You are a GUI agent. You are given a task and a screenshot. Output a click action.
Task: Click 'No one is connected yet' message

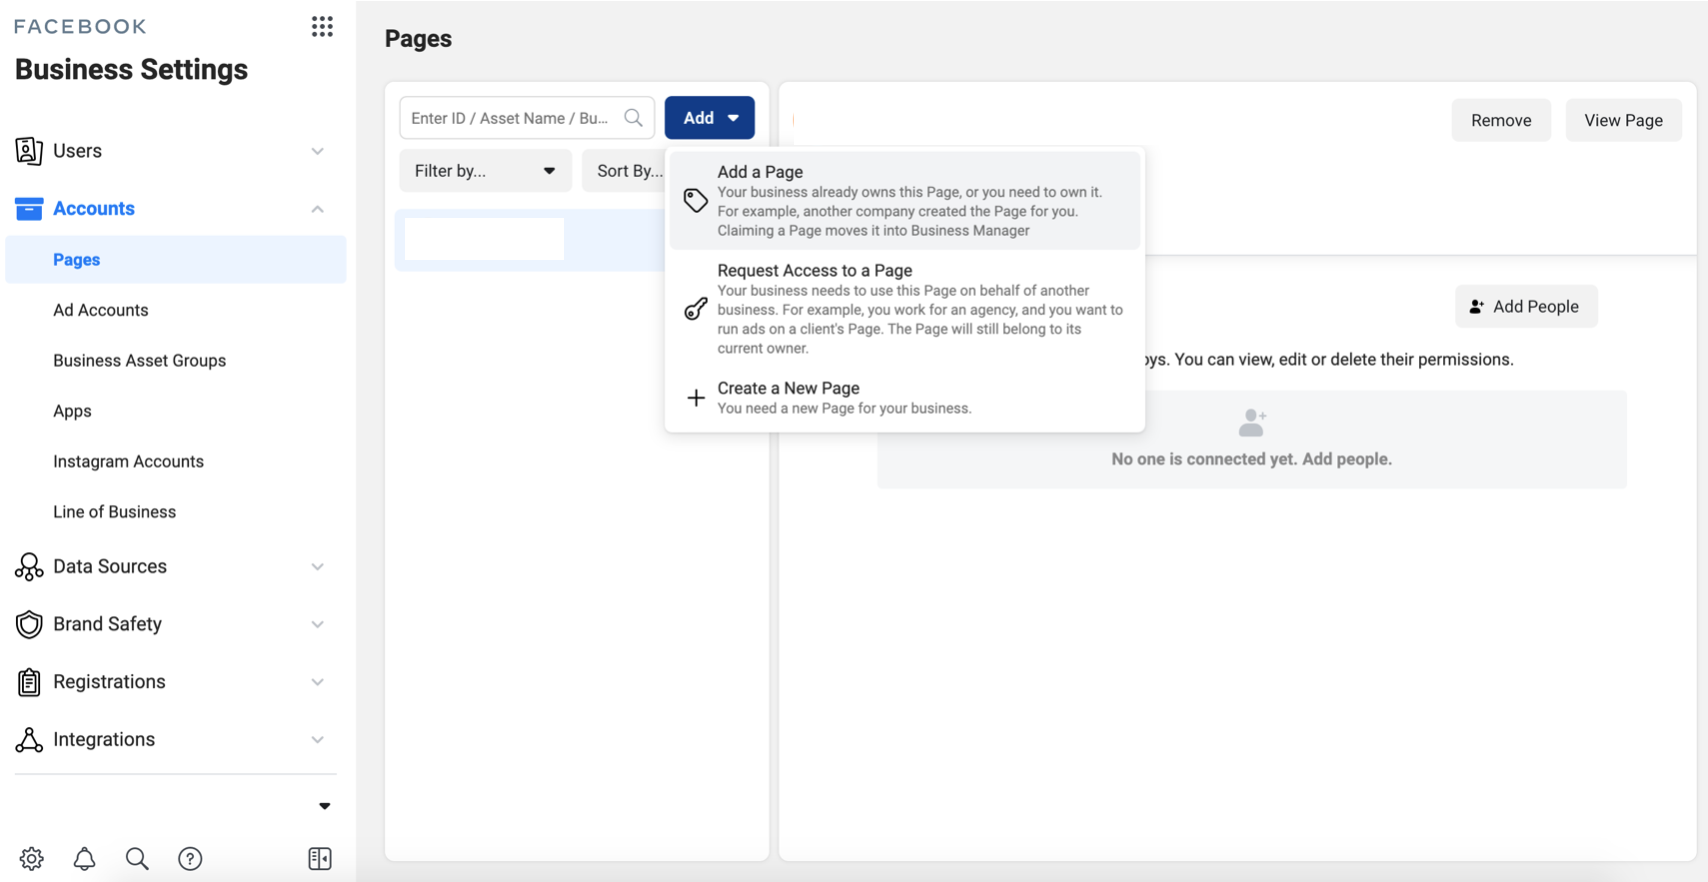coord(1252,460)
